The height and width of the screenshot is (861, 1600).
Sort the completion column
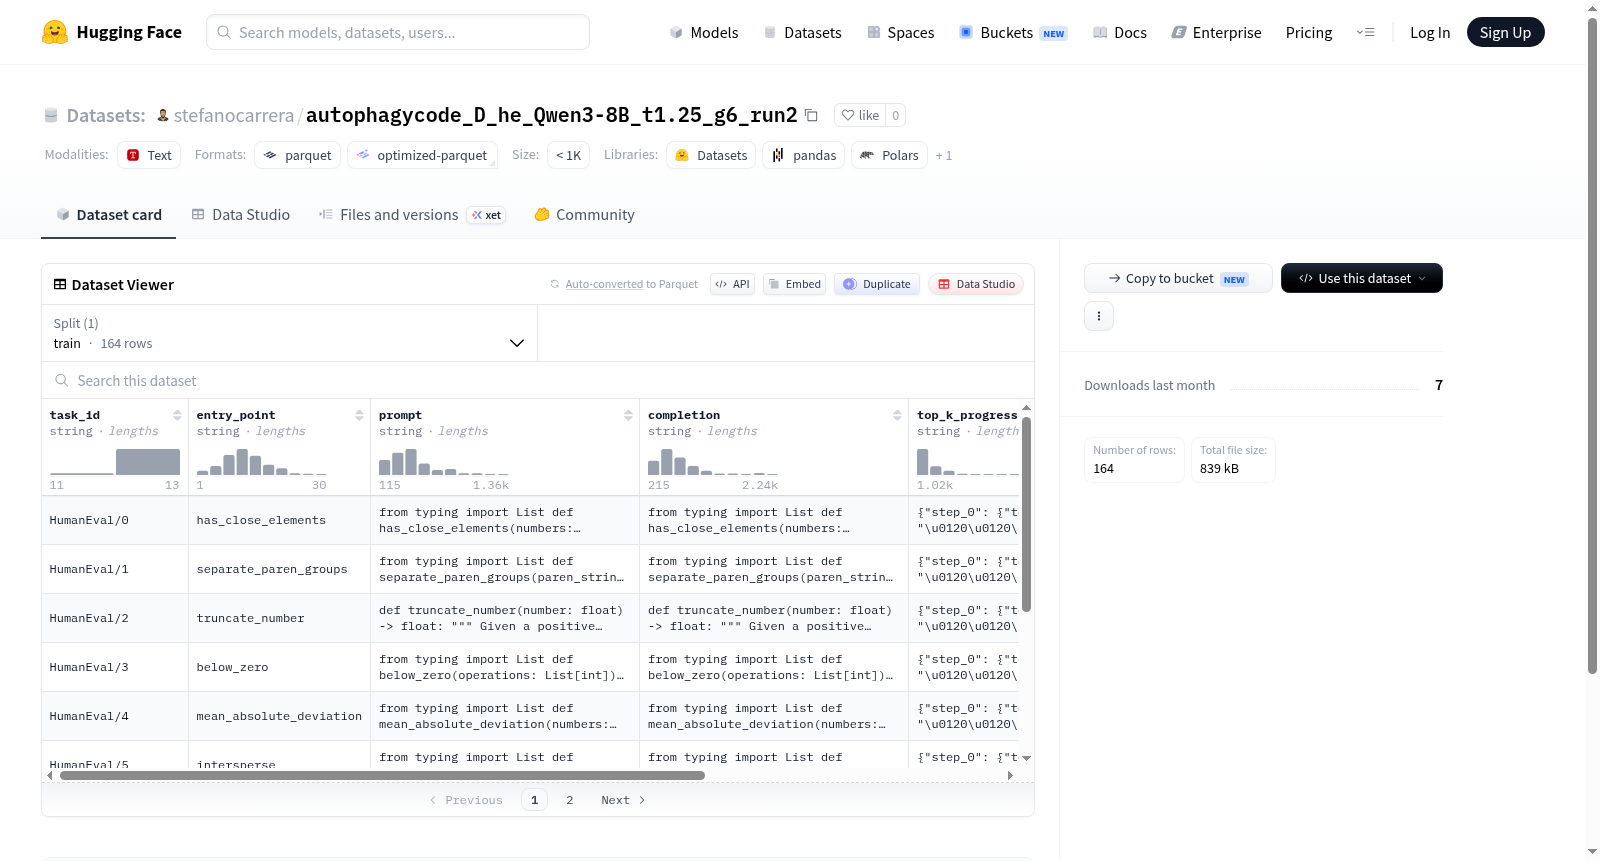[x=897, y=415]
